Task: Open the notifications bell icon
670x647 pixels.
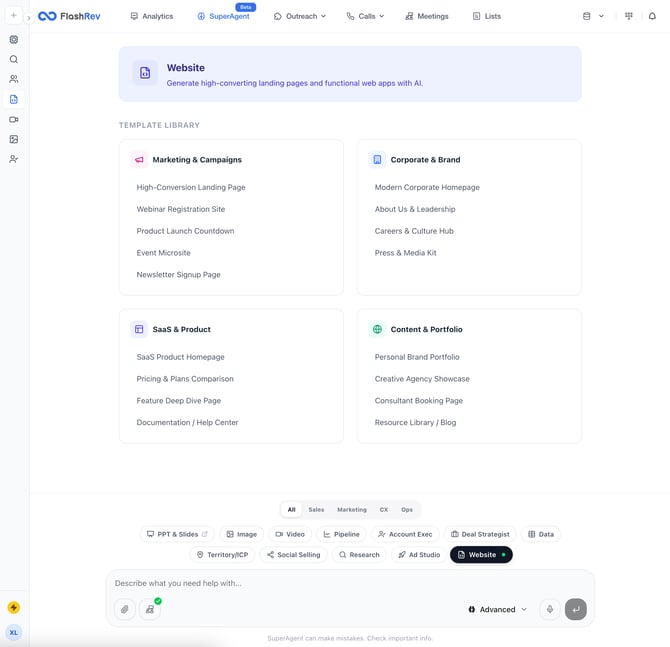Action: (x=652, y=16)
